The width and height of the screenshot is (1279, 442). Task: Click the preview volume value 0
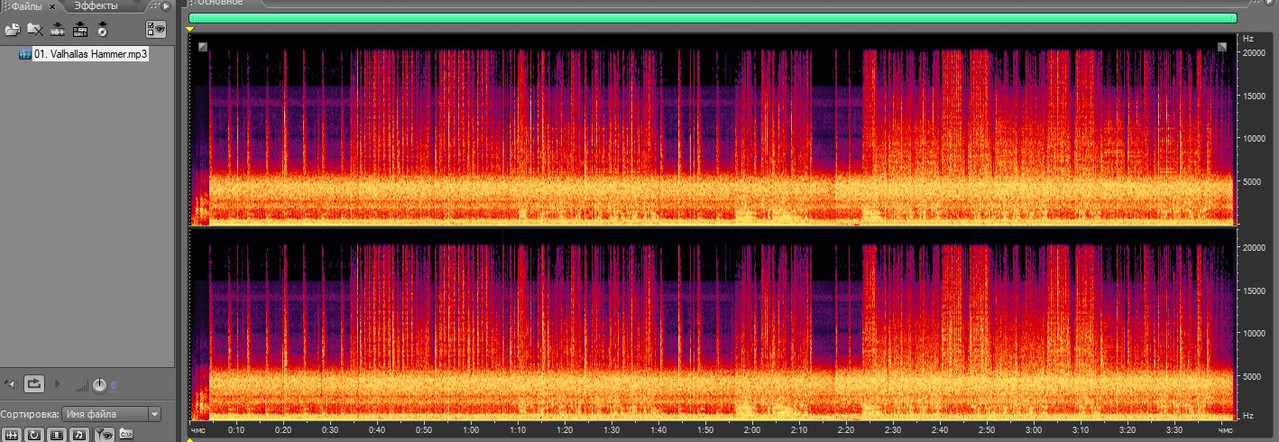113,385
